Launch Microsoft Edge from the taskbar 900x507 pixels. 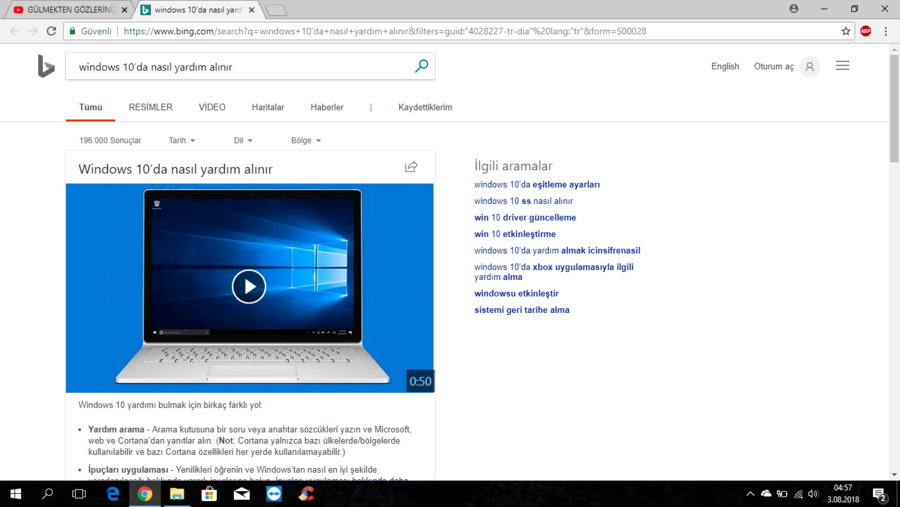[x=112, y=494]
